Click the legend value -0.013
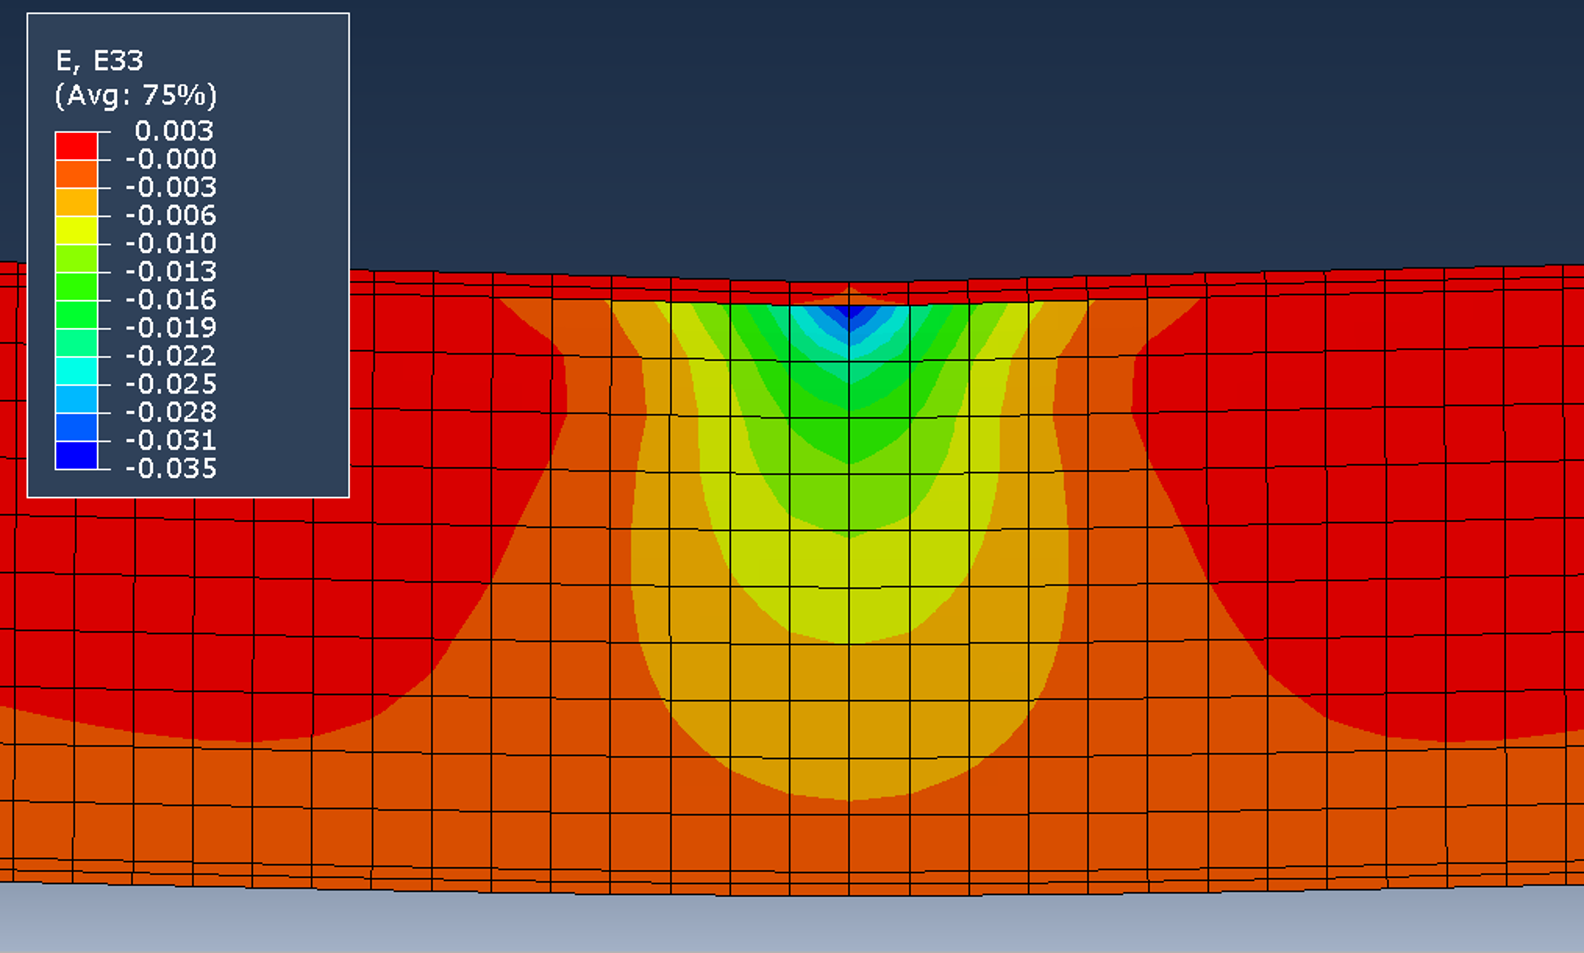The height and width of the screenshot is (953, 1584). pos(170,271)
